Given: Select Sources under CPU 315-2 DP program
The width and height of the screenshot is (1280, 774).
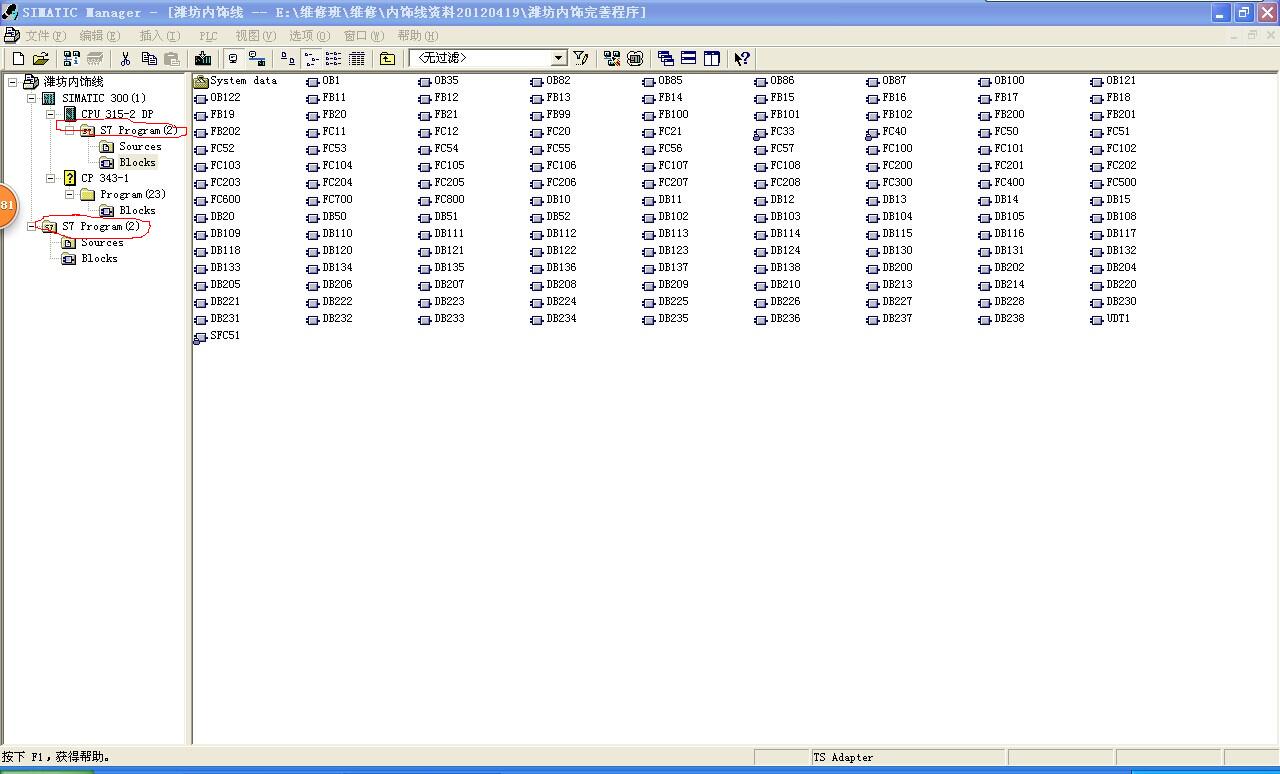Looking at the screenshot, I should tap(140, 146).
